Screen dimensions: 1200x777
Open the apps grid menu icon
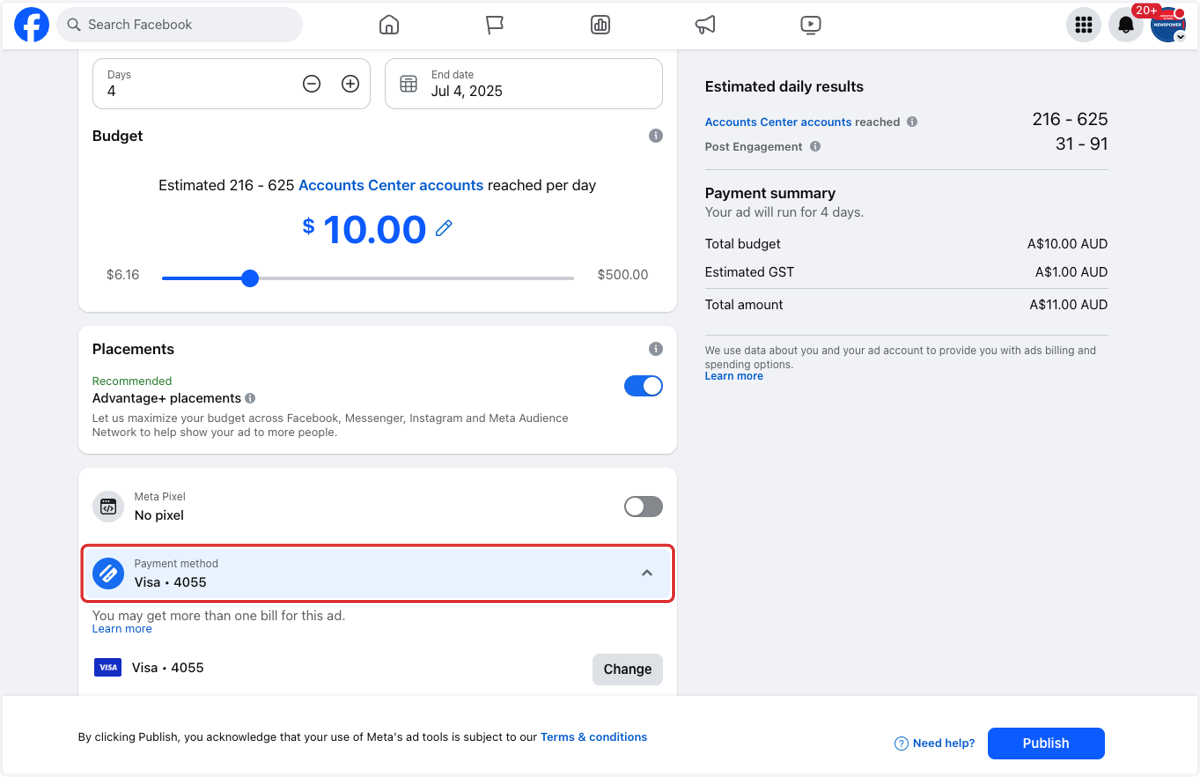click(x=1083, y=25)
